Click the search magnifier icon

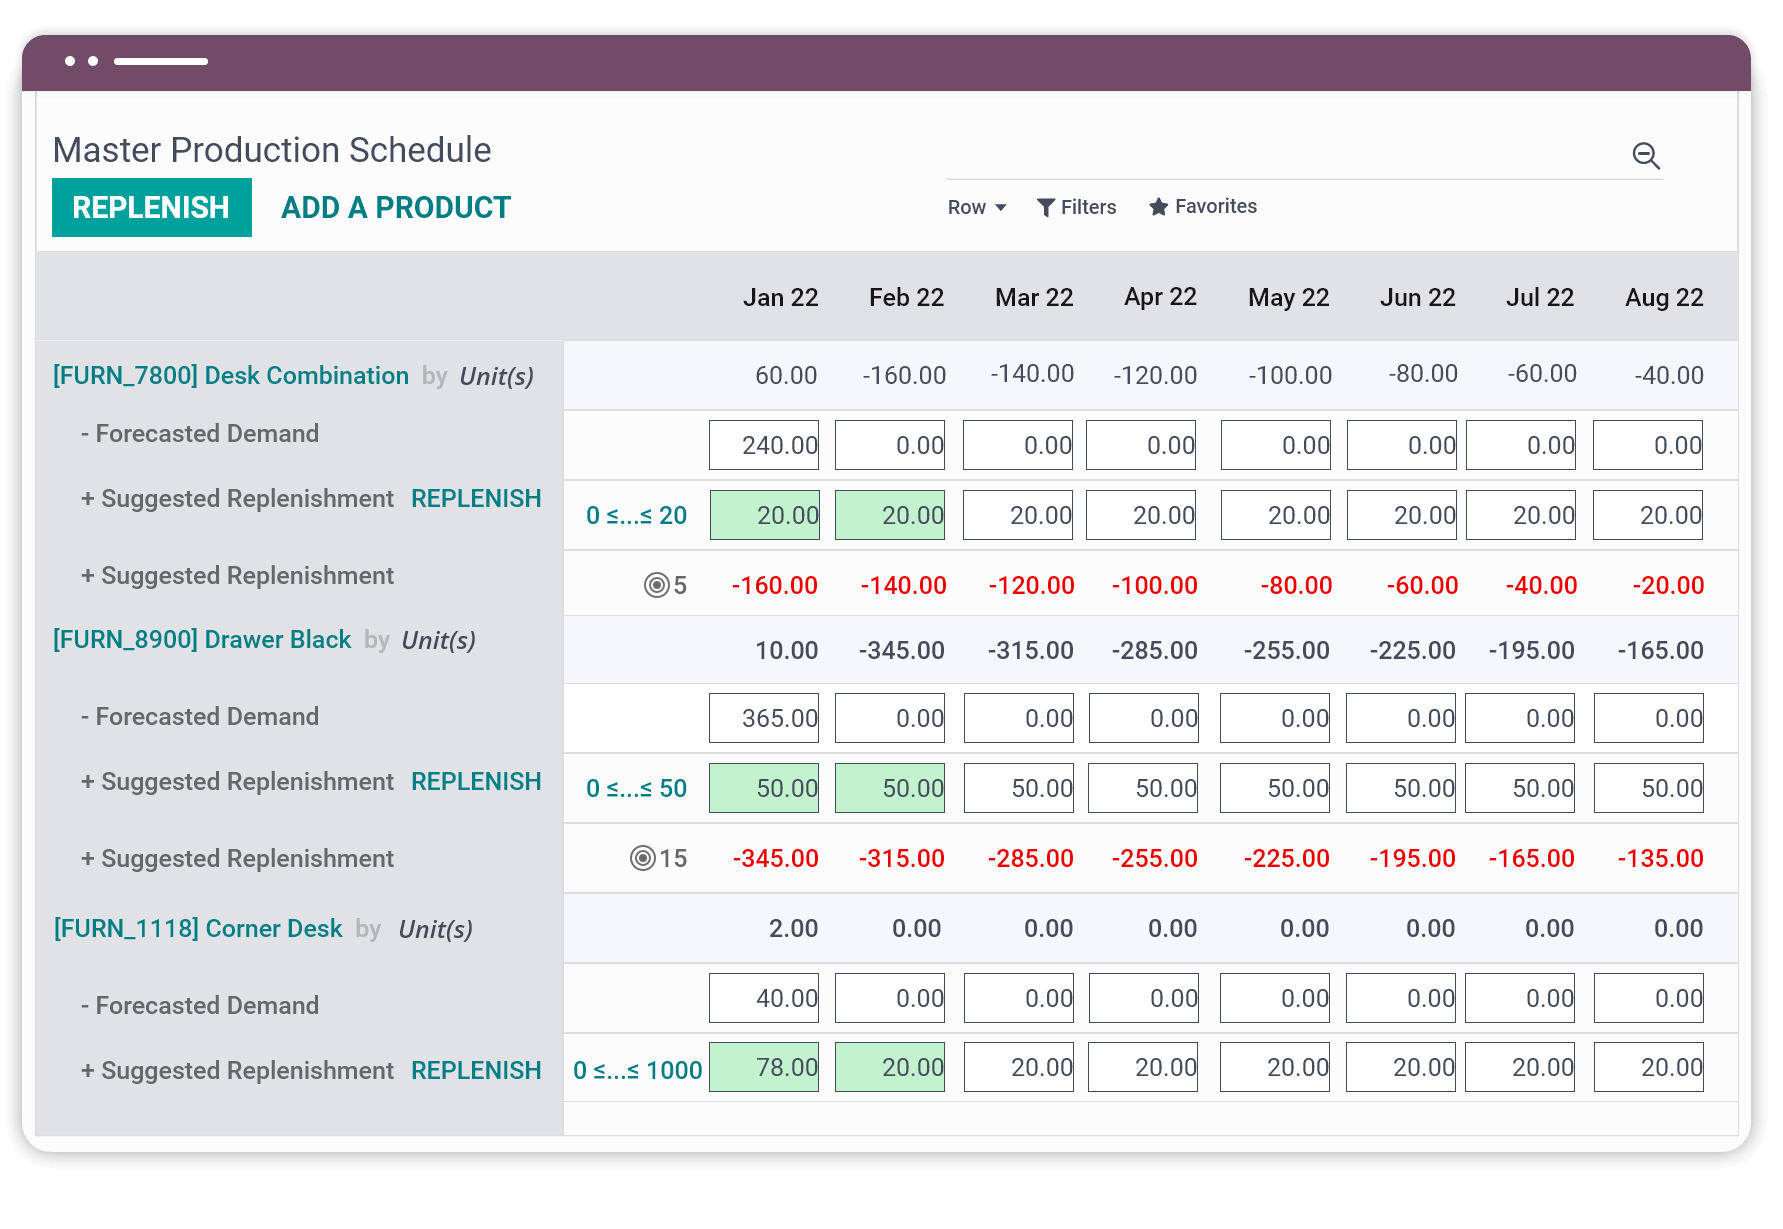coord(1646,155)
